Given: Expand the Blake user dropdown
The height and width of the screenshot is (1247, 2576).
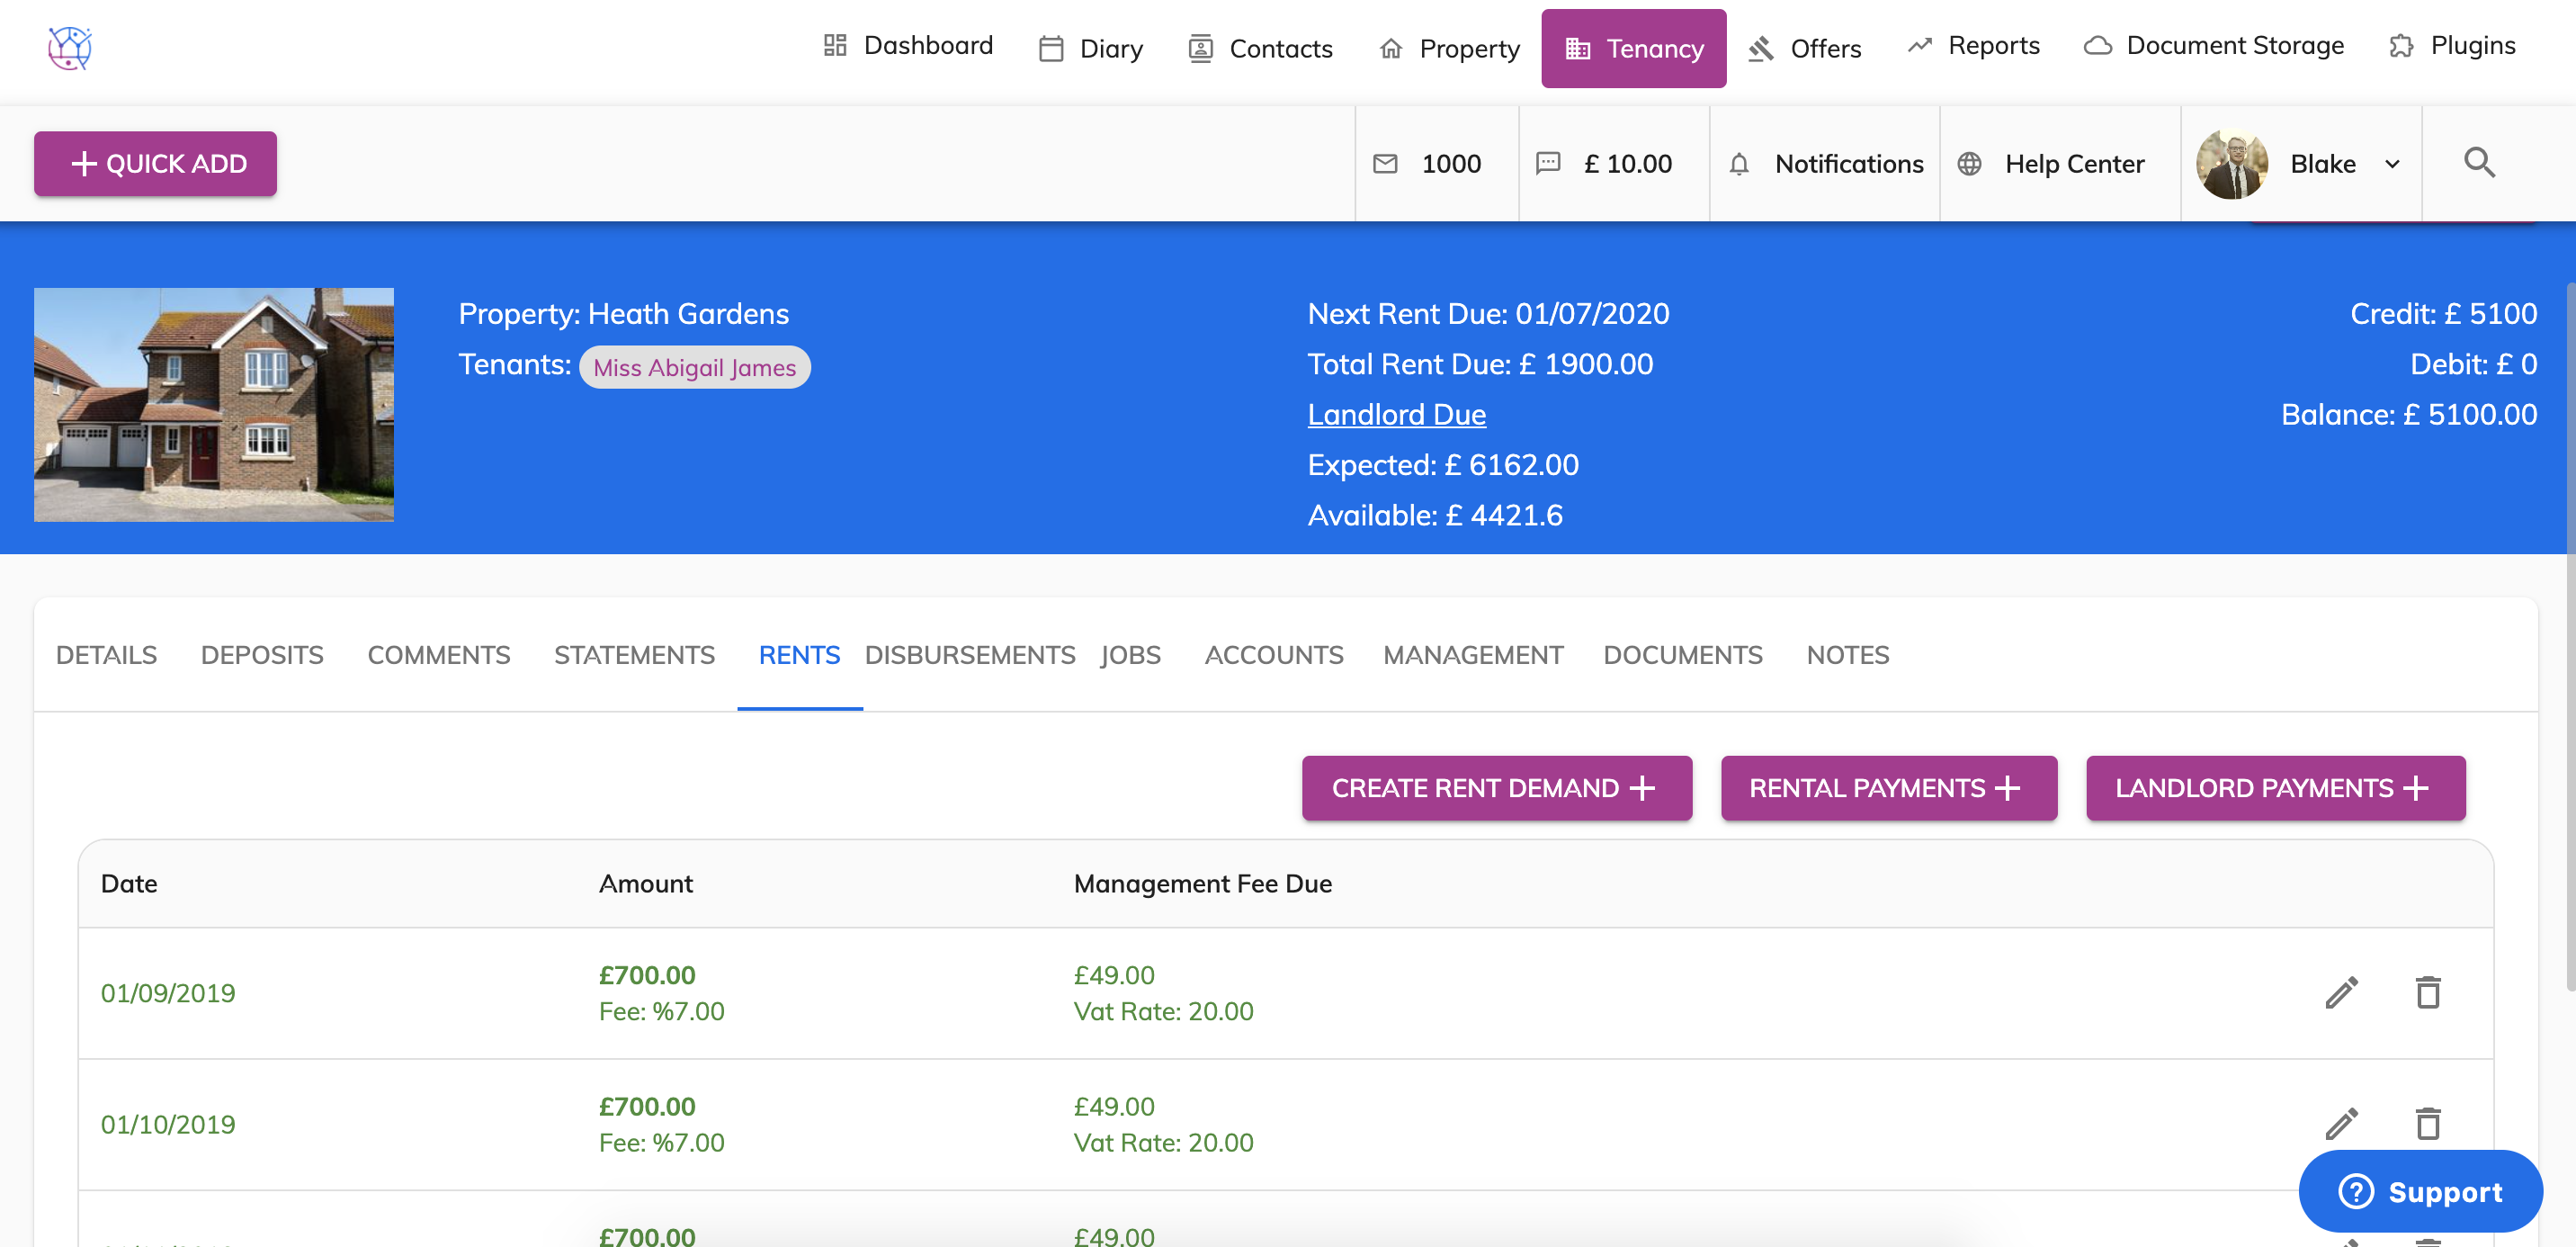Looking at the screenshot, I should [x=2392, y=164].
